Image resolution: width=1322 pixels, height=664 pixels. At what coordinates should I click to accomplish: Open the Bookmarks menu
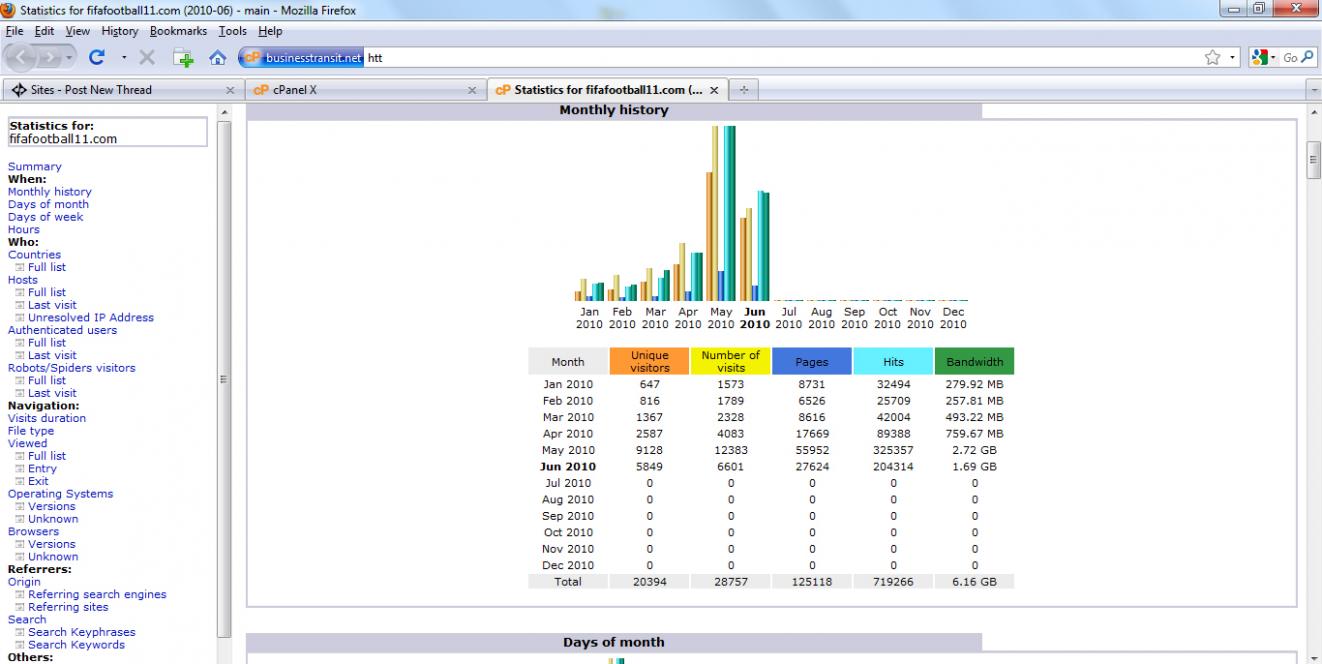click(178, 31)
